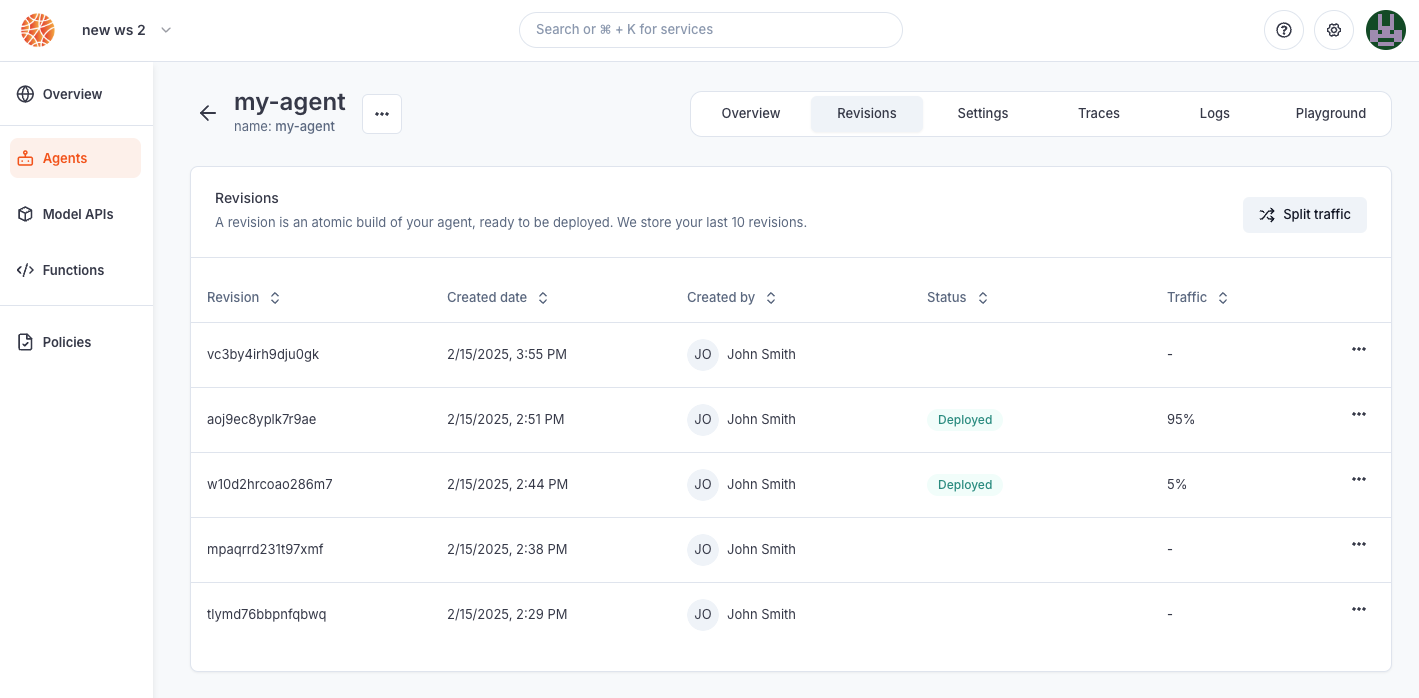Open the help question mark icon
1419x698 pixels.
pyautogui.click(x=1284, y=30)
